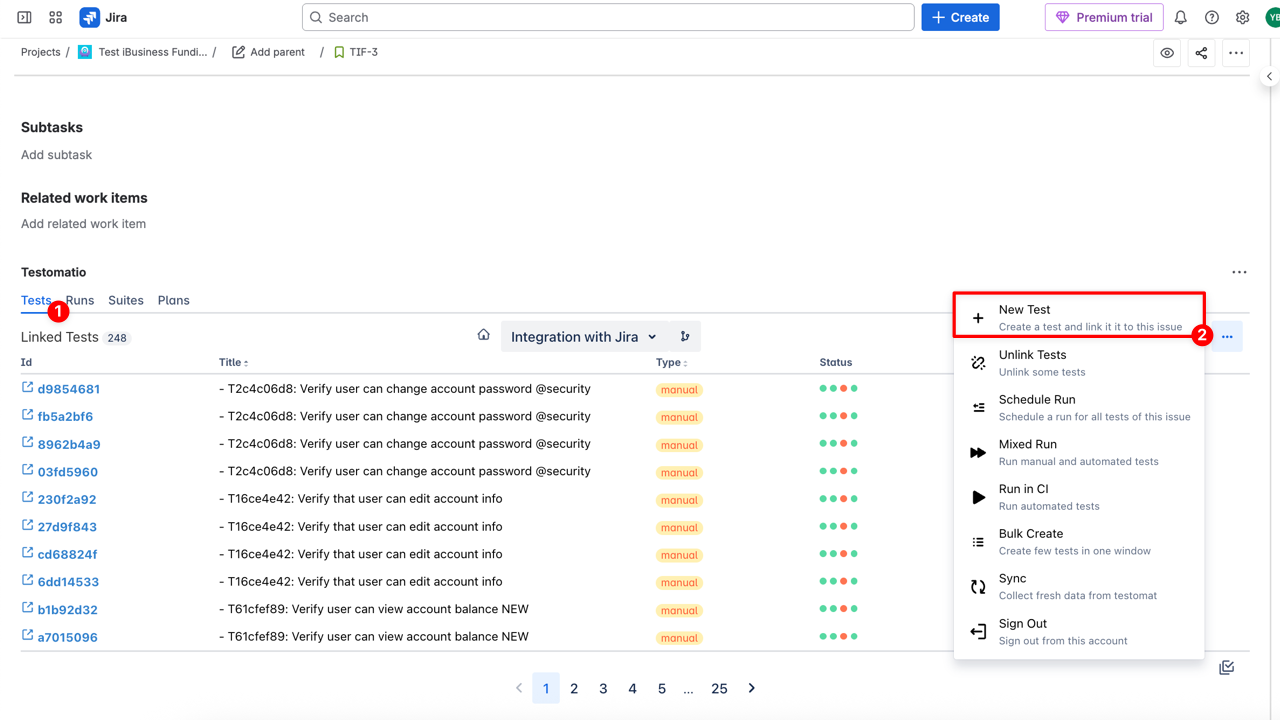The width and height of the screenshot is (1280, 720).
Task: Click status dots of first test row
Action: pos(838,389)
